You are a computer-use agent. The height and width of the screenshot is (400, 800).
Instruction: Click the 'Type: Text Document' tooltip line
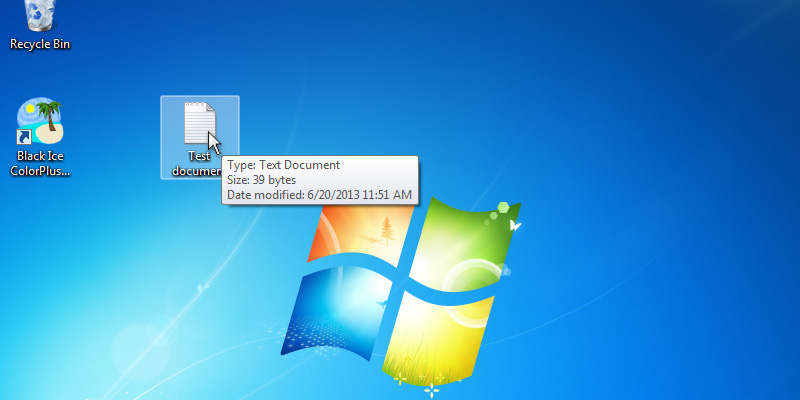pos(284,165)
